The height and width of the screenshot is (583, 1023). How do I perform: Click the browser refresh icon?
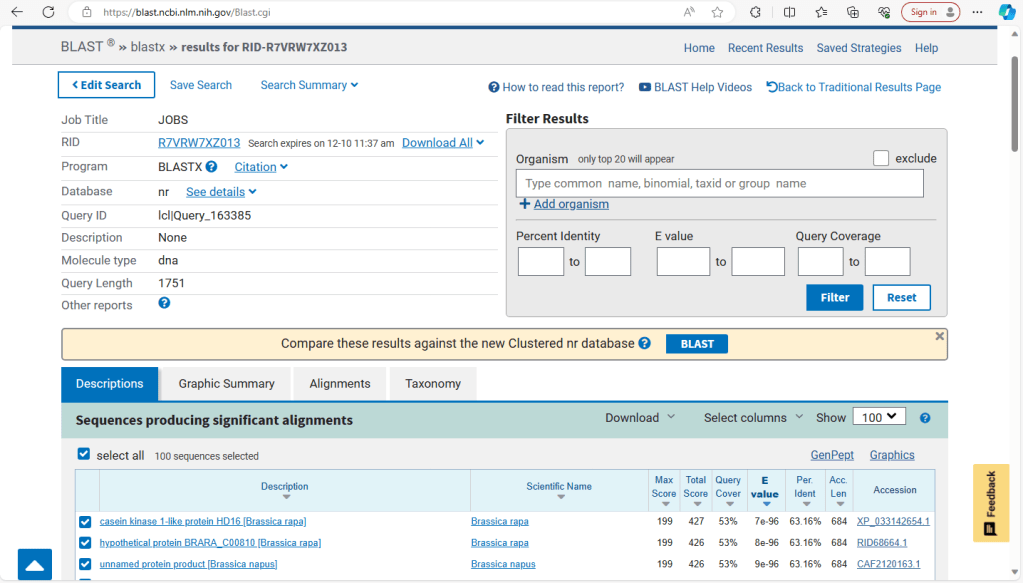tap(48, 12)
